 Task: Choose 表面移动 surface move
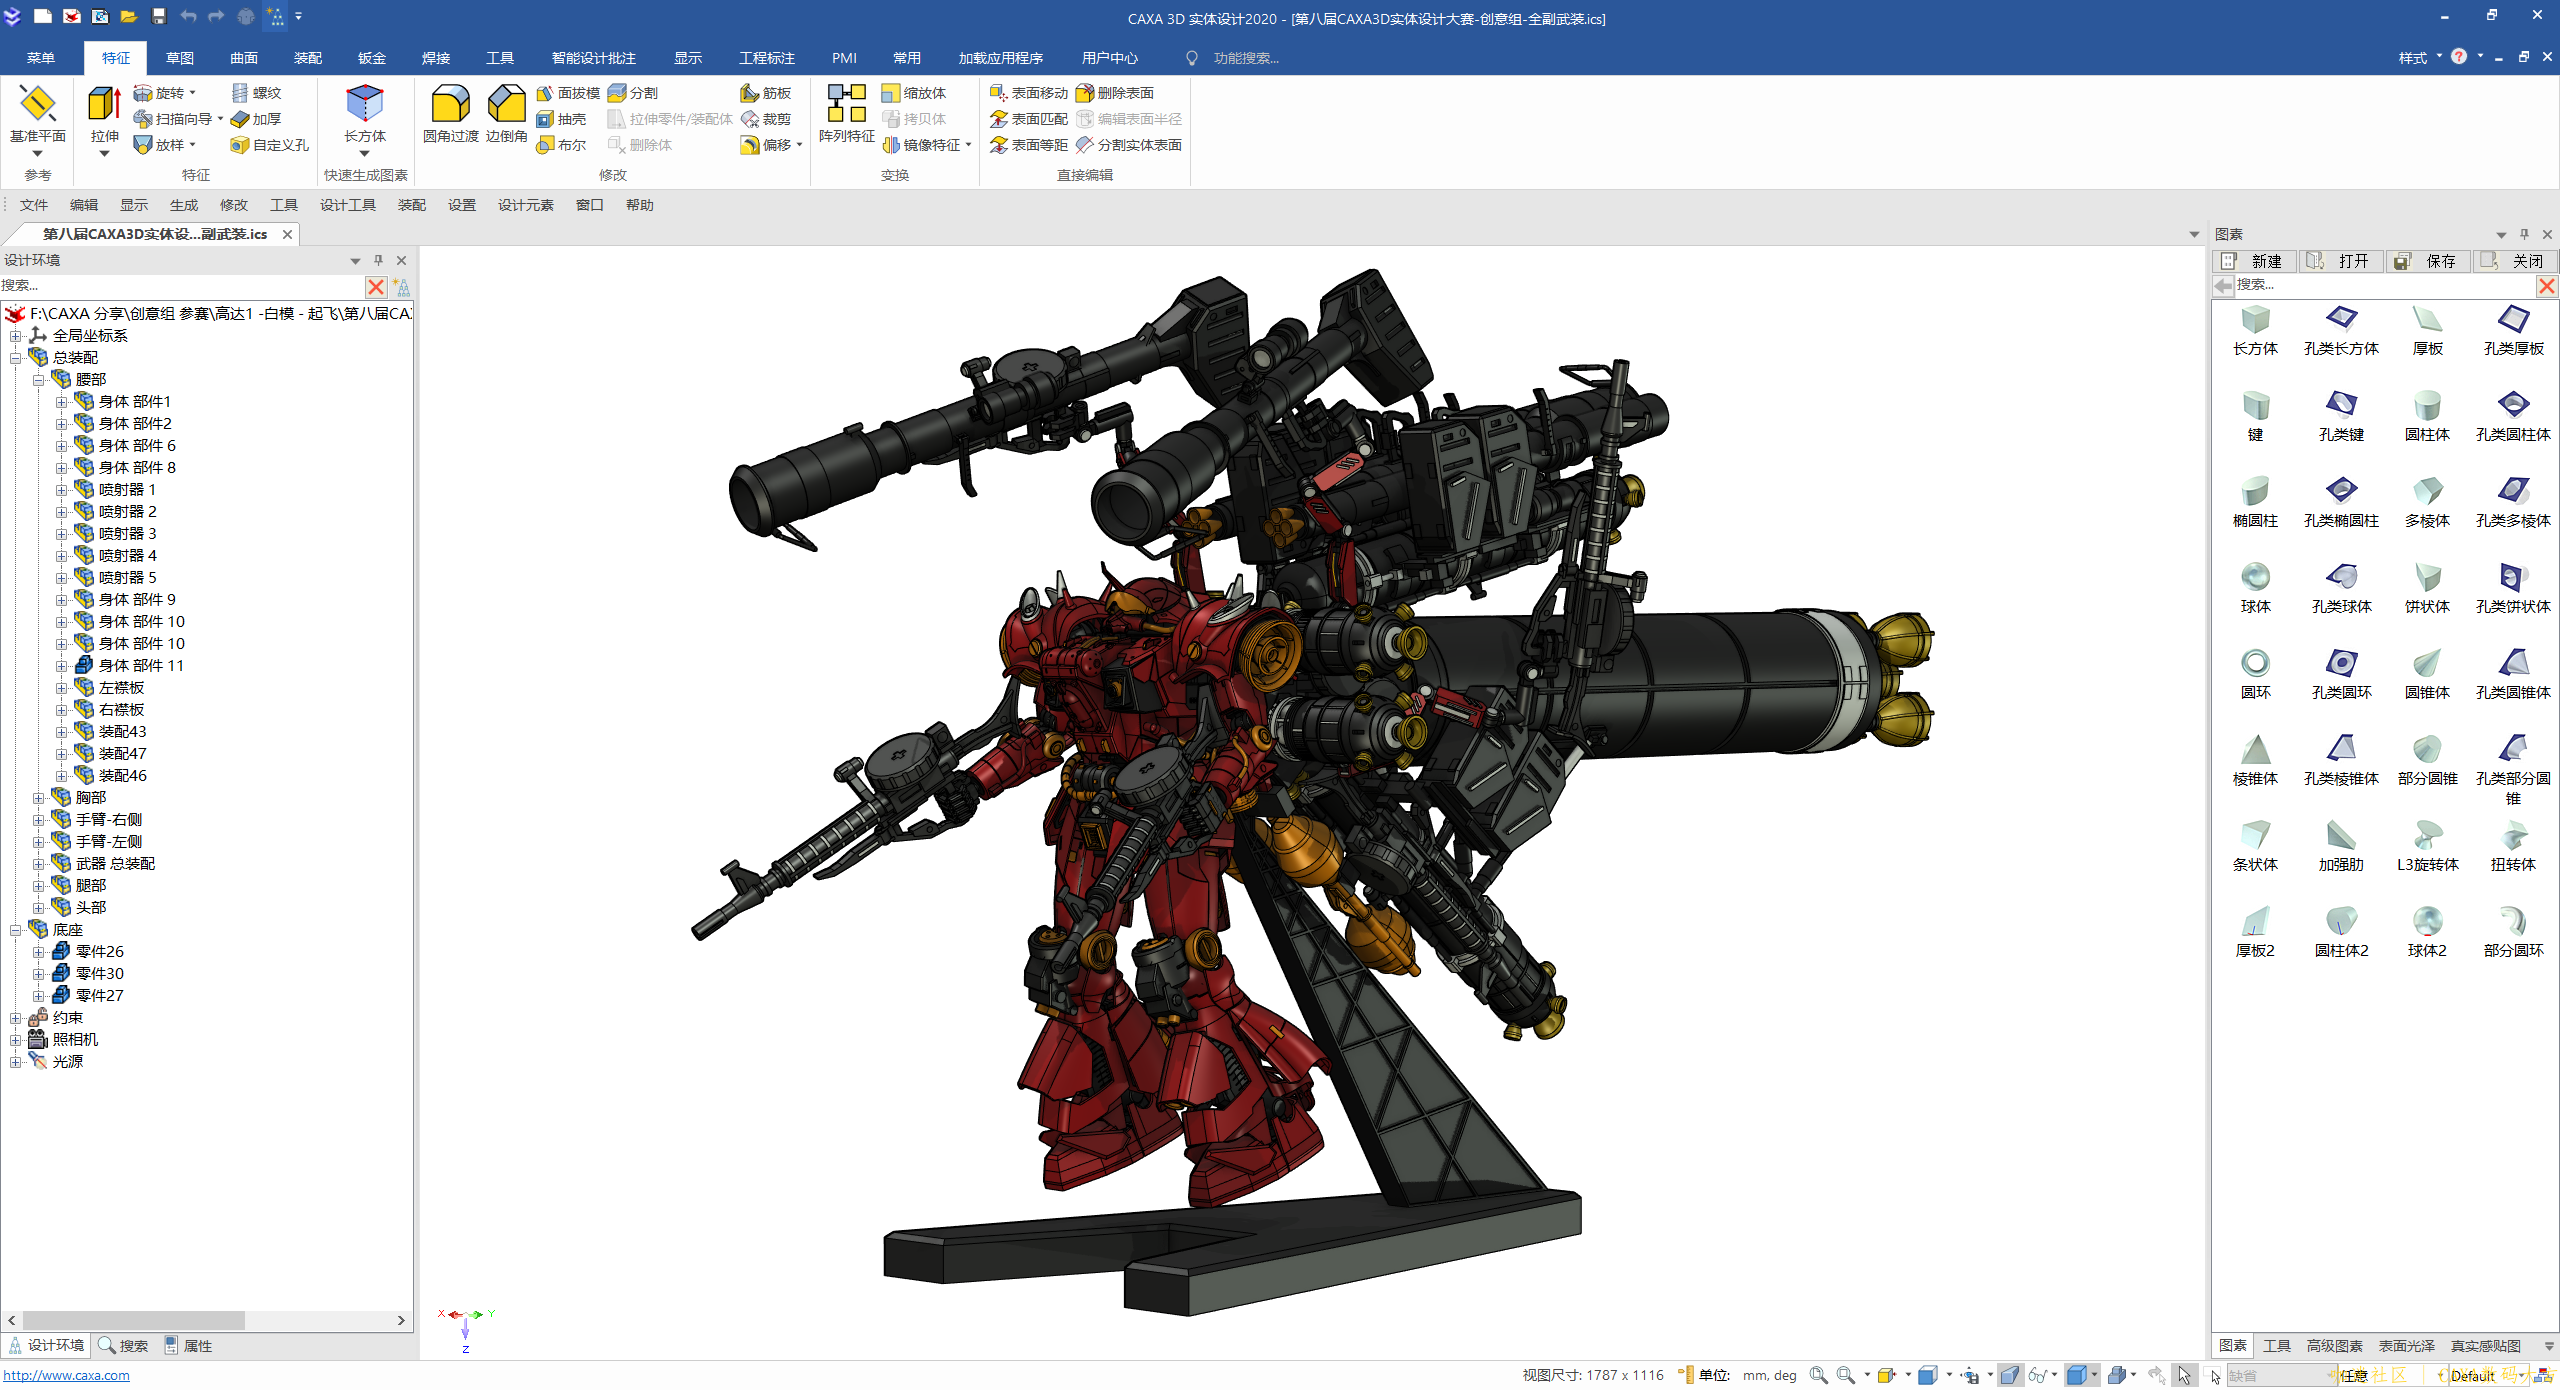(1029, 93)
